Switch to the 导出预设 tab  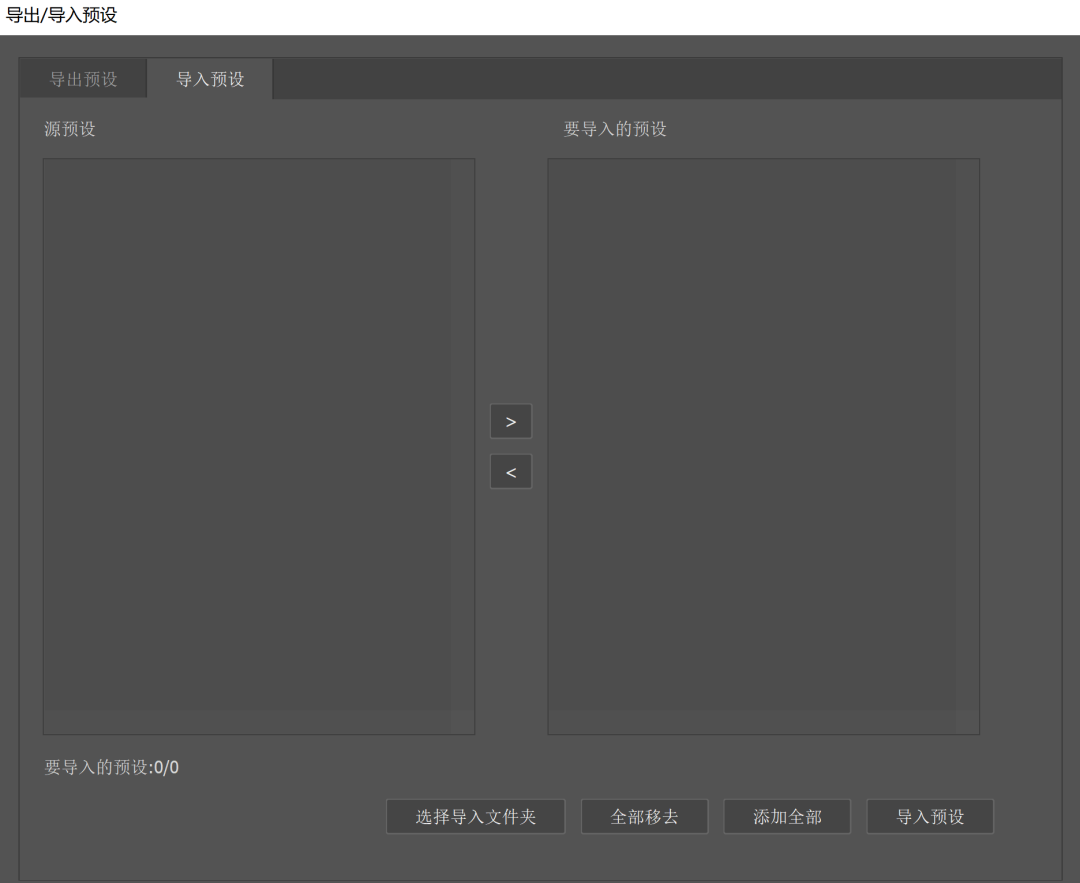tap(83, 78)
